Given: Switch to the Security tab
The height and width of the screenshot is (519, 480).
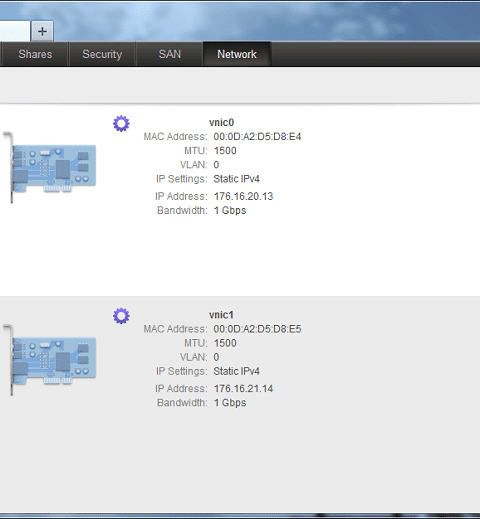Looking at the screenshot, I should click(x=102, y=54).
